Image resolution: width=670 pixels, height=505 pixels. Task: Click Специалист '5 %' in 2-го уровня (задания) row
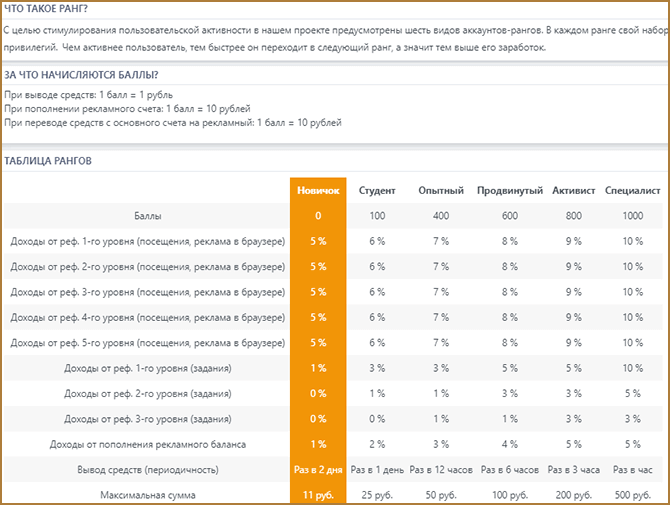pos(632,393)
